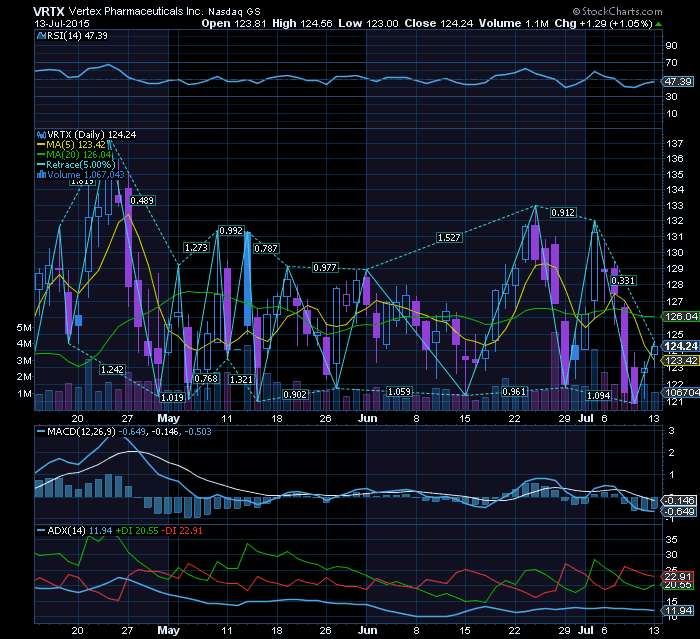The width and height of the screenshot is (700, 639).
Task: Click the StockCharts.com watermark link
Action: [617, 11]
